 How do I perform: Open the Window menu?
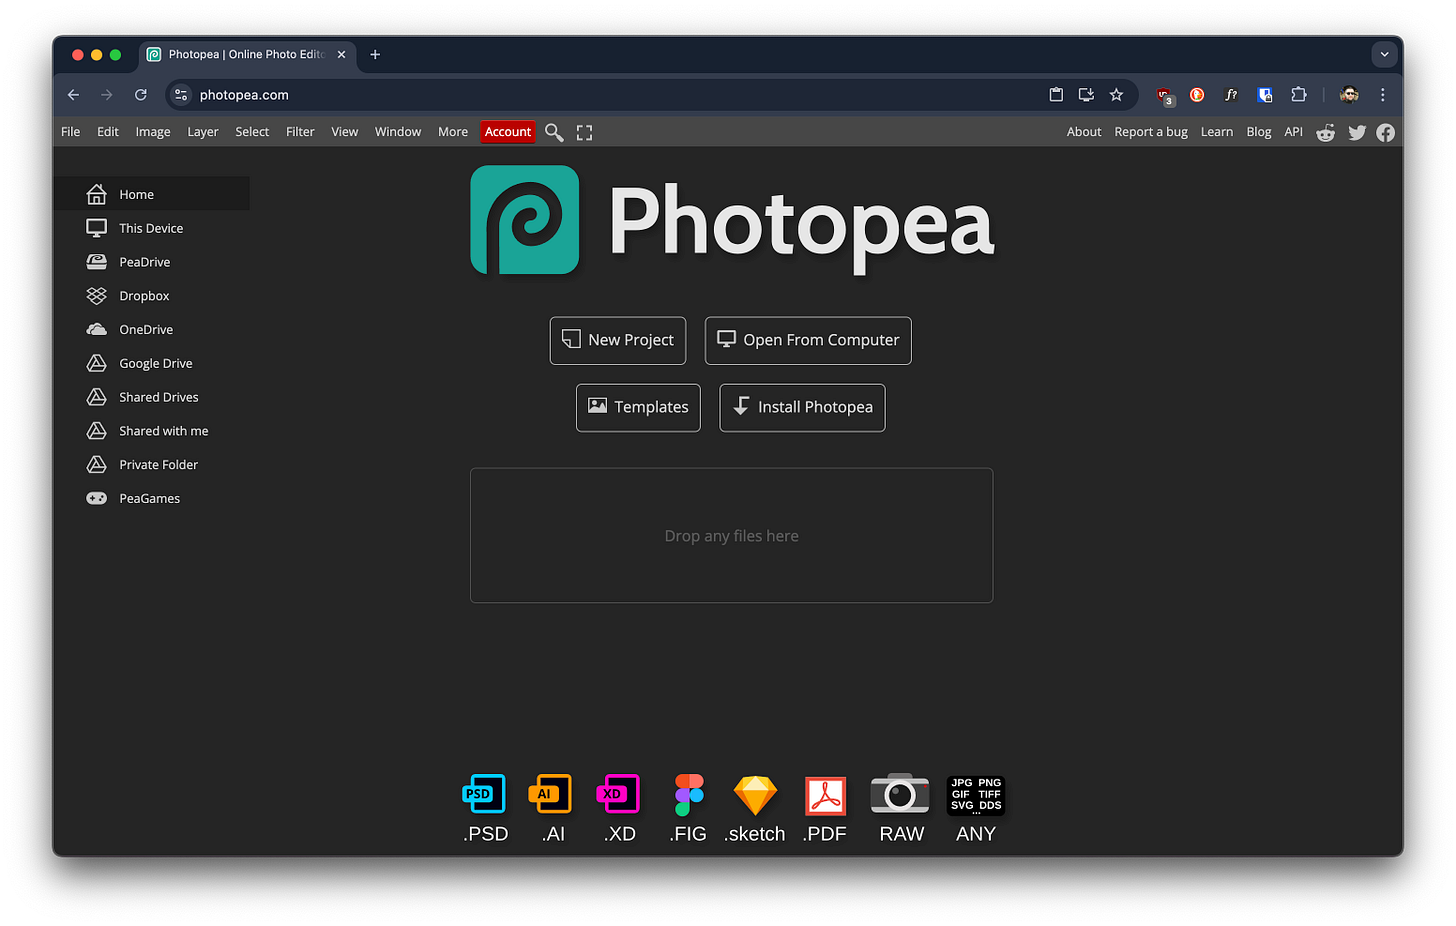pos(398,132)
